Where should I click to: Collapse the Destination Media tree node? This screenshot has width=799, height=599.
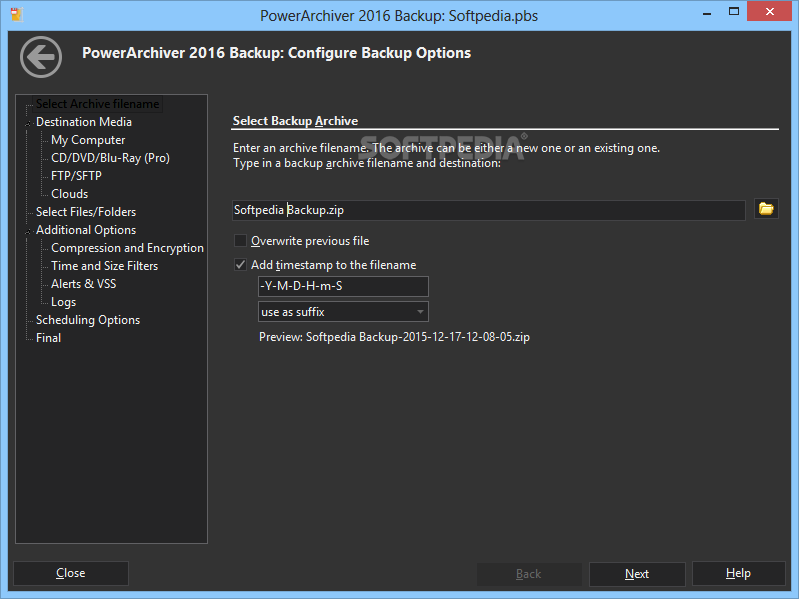coord(28,123)
